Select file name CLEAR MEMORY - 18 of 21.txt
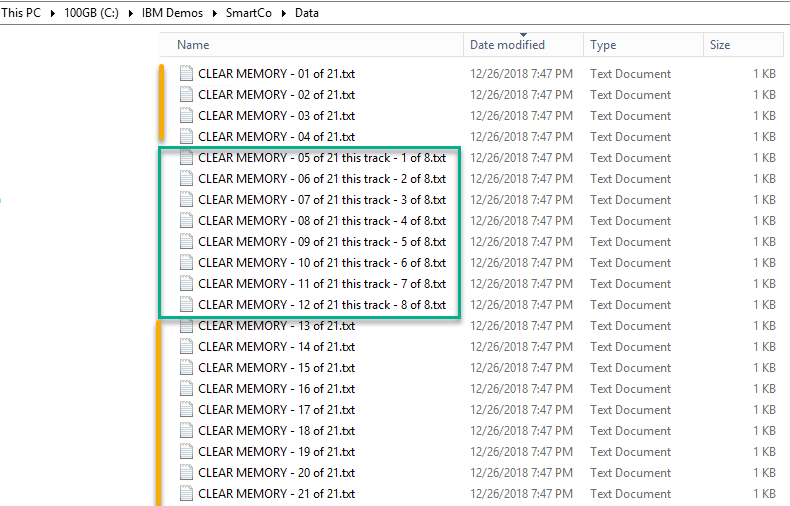The width and height of the screenshot is (790, 506). (x=276, y=431)
